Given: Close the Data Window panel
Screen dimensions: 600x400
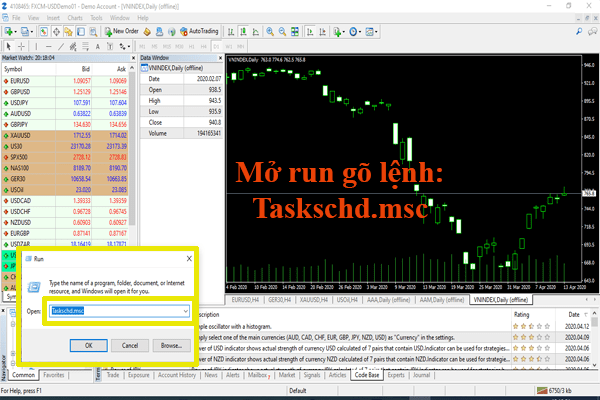Looking at the screenshot, I should [220, 58].
